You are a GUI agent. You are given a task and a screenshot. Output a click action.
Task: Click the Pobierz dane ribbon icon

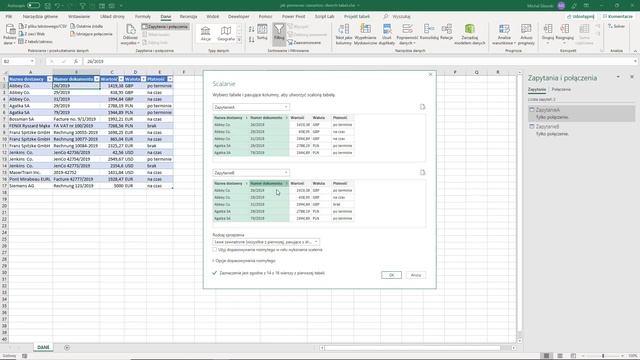10,34
